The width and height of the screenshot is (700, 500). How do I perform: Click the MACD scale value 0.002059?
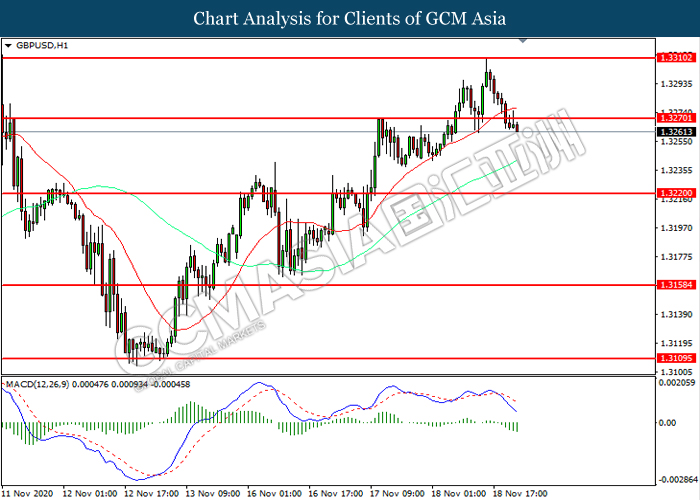[x=677, y=383]
